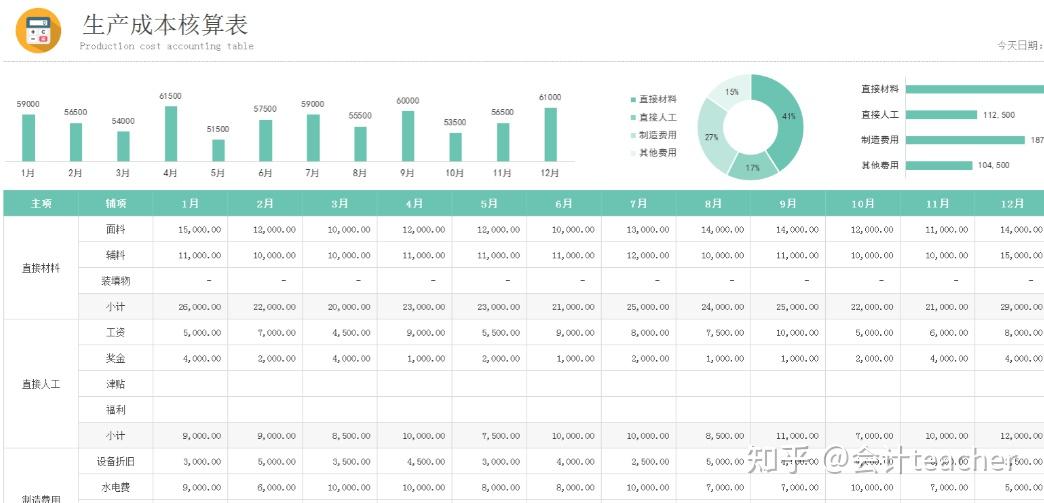Select the 9月 table column header
1044x503 pixels.
click(x=788, y=203)
